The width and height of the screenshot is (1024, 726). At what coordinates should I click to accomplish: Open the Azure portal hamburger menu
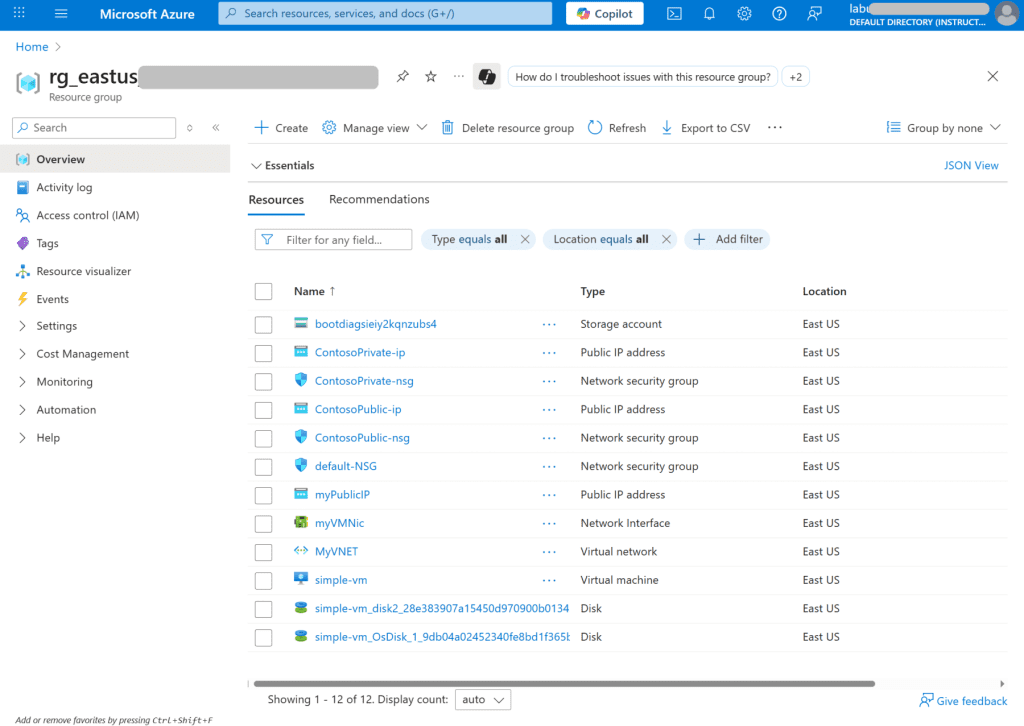click(61, 14)
